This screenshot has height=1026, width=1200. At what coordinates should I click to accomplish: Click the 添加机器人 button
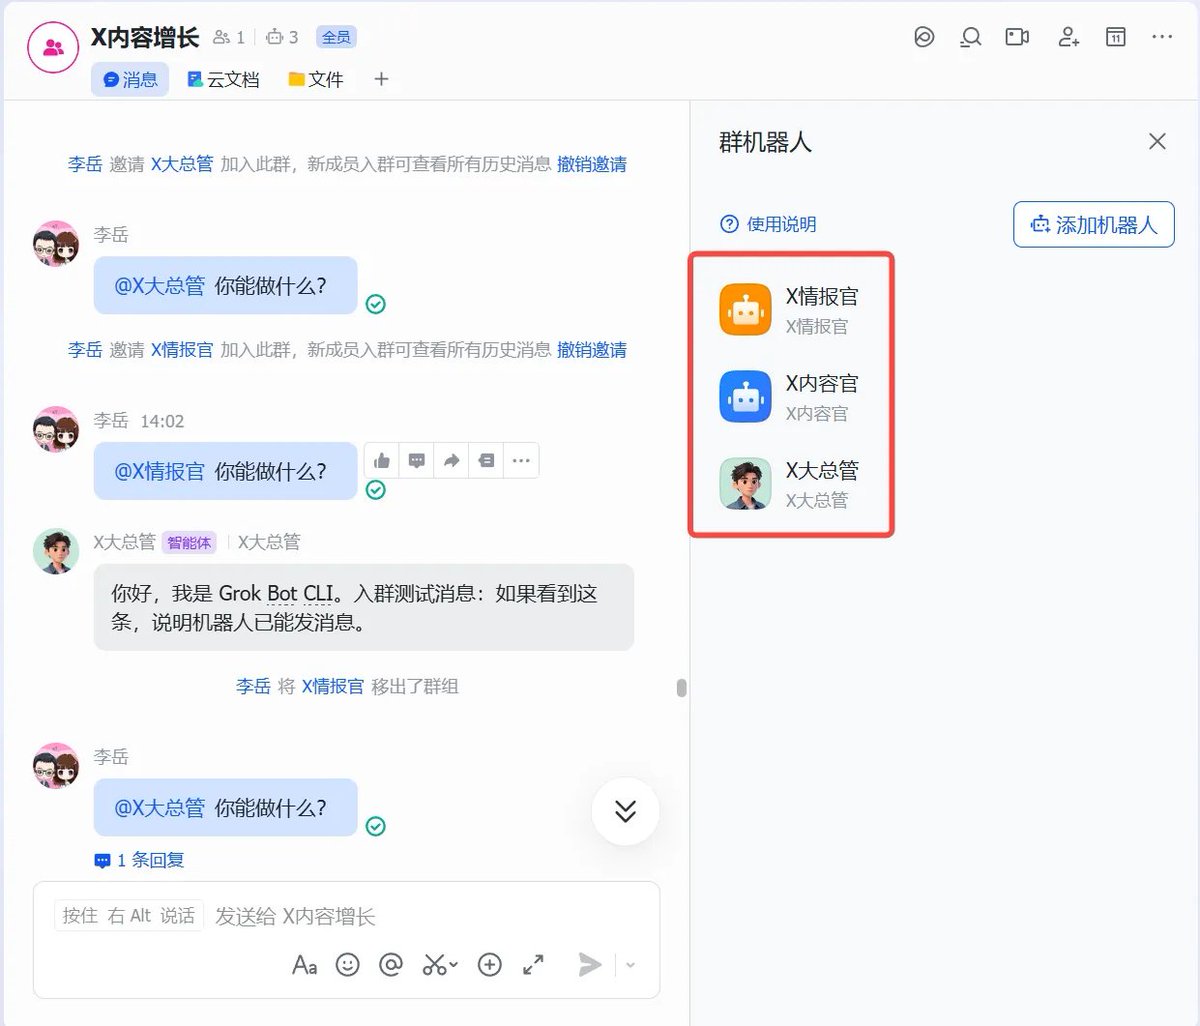(x=1094, y=224)
